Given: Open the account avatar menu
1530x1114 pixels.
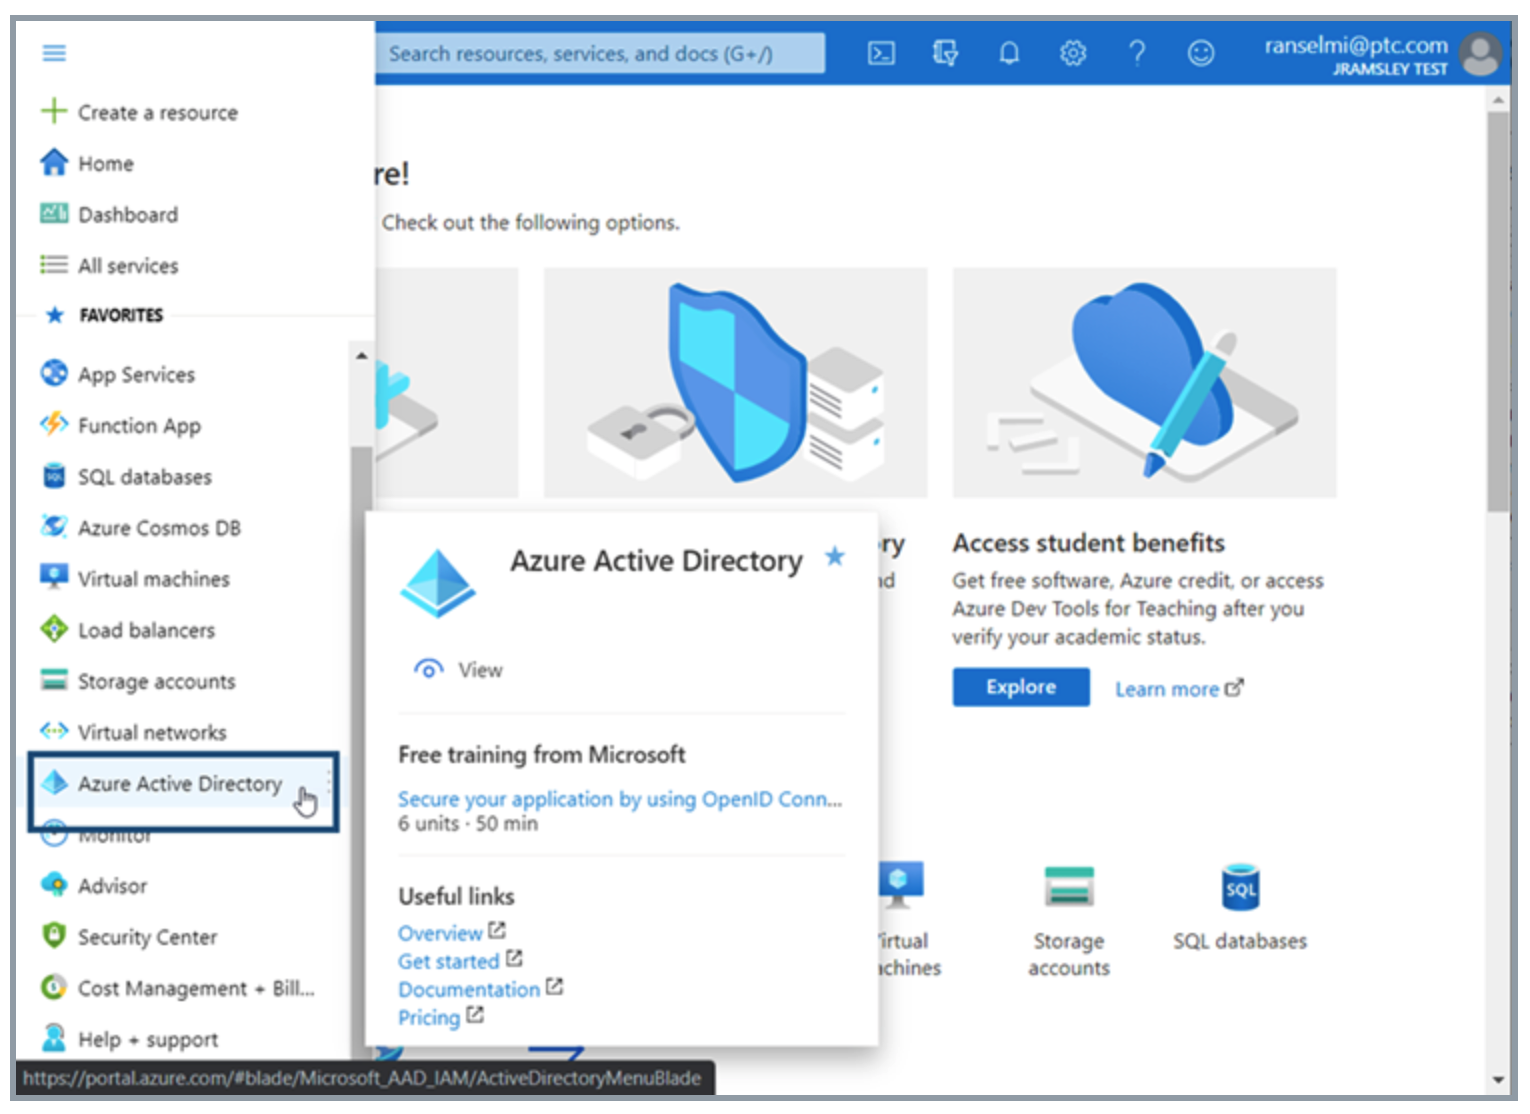Looking at the screenshot, I should point(1481,54).
